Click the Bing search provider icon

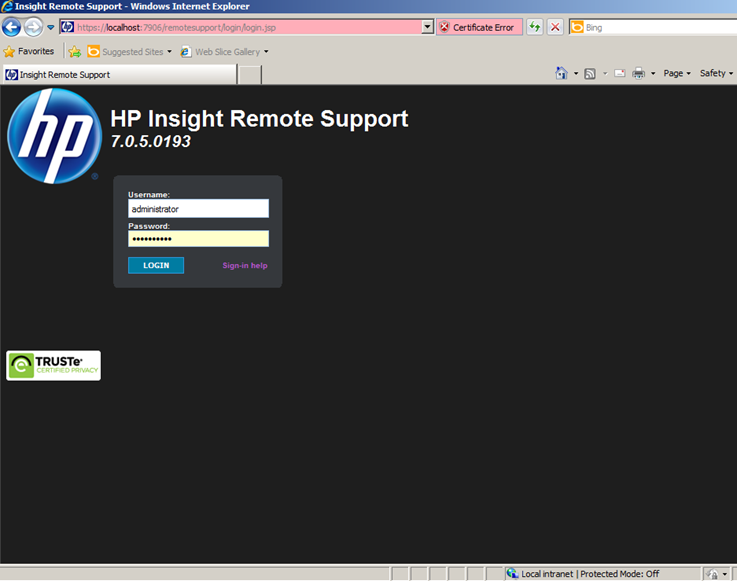pos(577,27)
